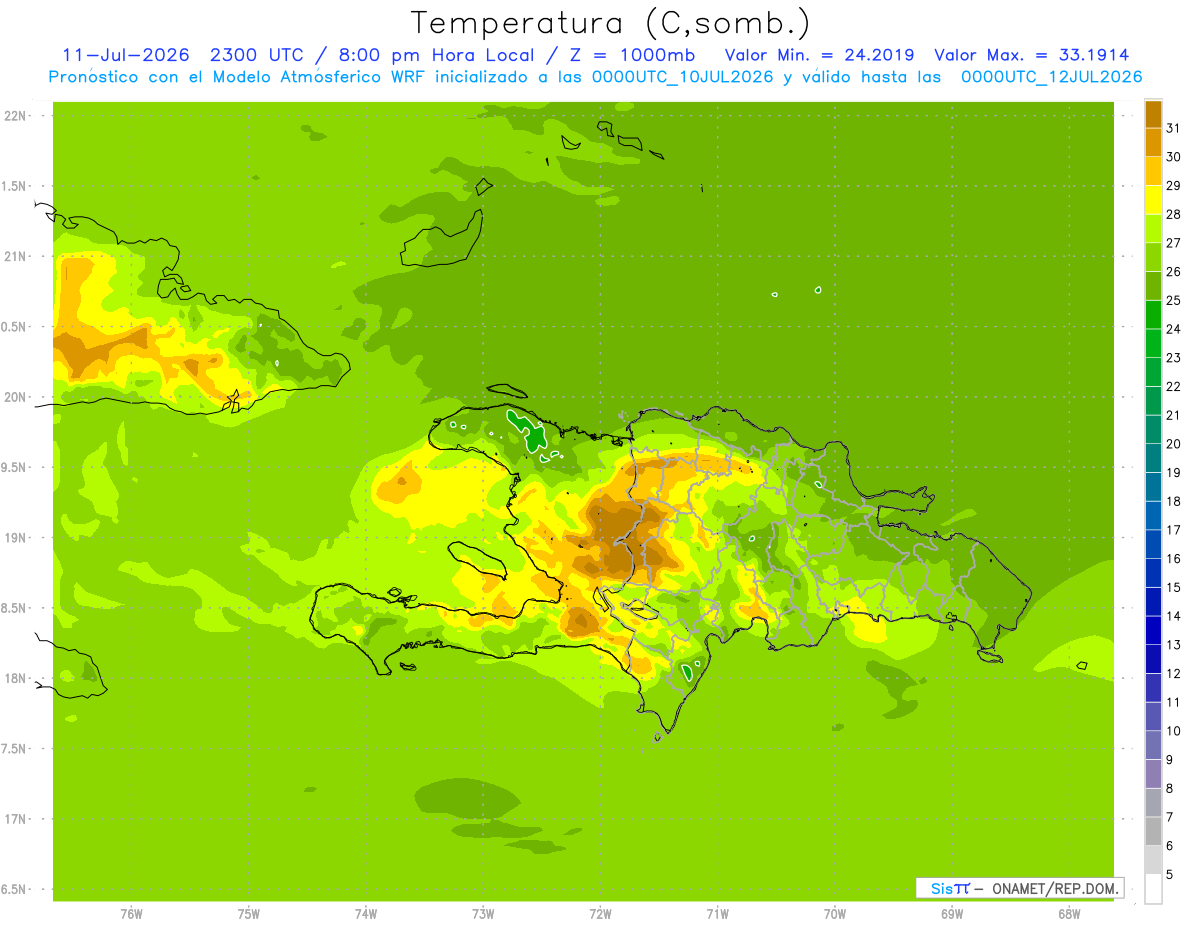Click the '2300 UTC' time text
The width and height of the screenshot is (1200, 927).
(256, 55)
